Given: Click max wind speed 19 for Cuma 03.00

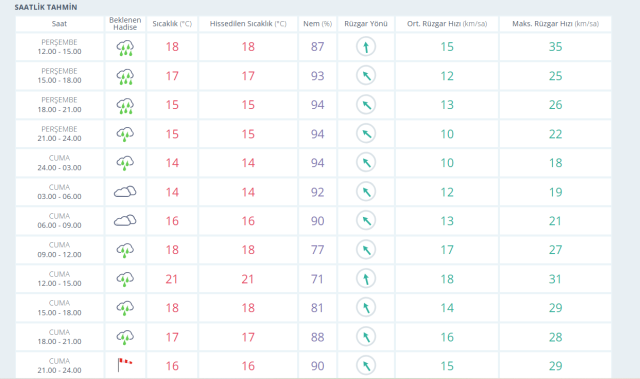Looking at the screenshot, I should pos(556,192).
